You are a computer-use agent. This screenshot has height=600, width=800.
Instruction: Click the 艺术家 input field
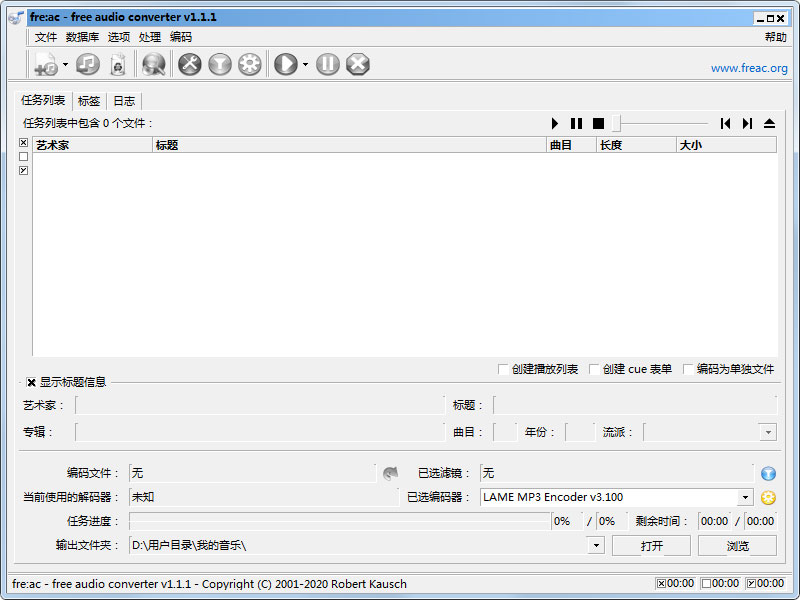pyautogui.click(x=260, y=405)
